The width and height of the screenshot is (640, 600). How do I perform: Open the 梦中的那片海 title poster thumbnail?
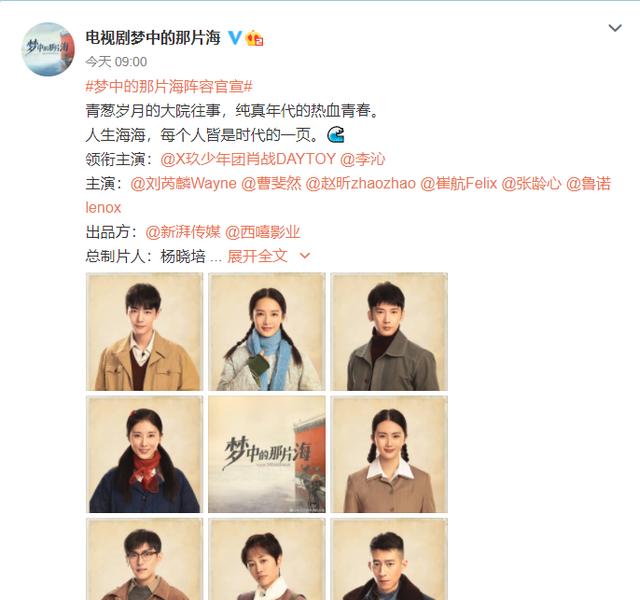[x=267, y=454]
